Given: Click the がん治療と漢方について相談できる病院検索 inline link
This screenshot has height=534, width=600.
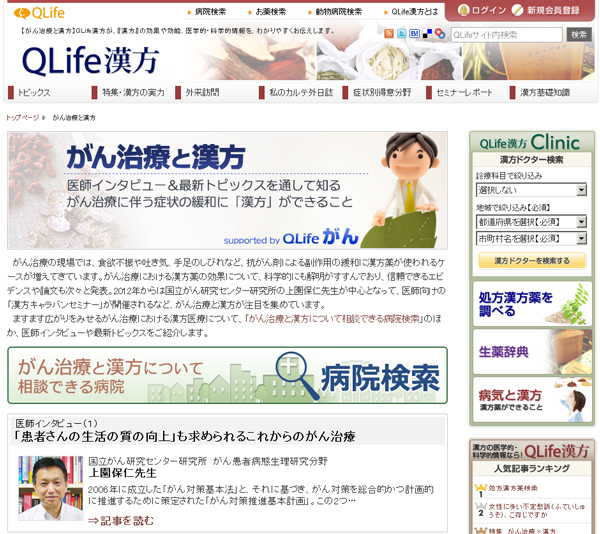Looking at the screenshot, I should tap(334, 319).
